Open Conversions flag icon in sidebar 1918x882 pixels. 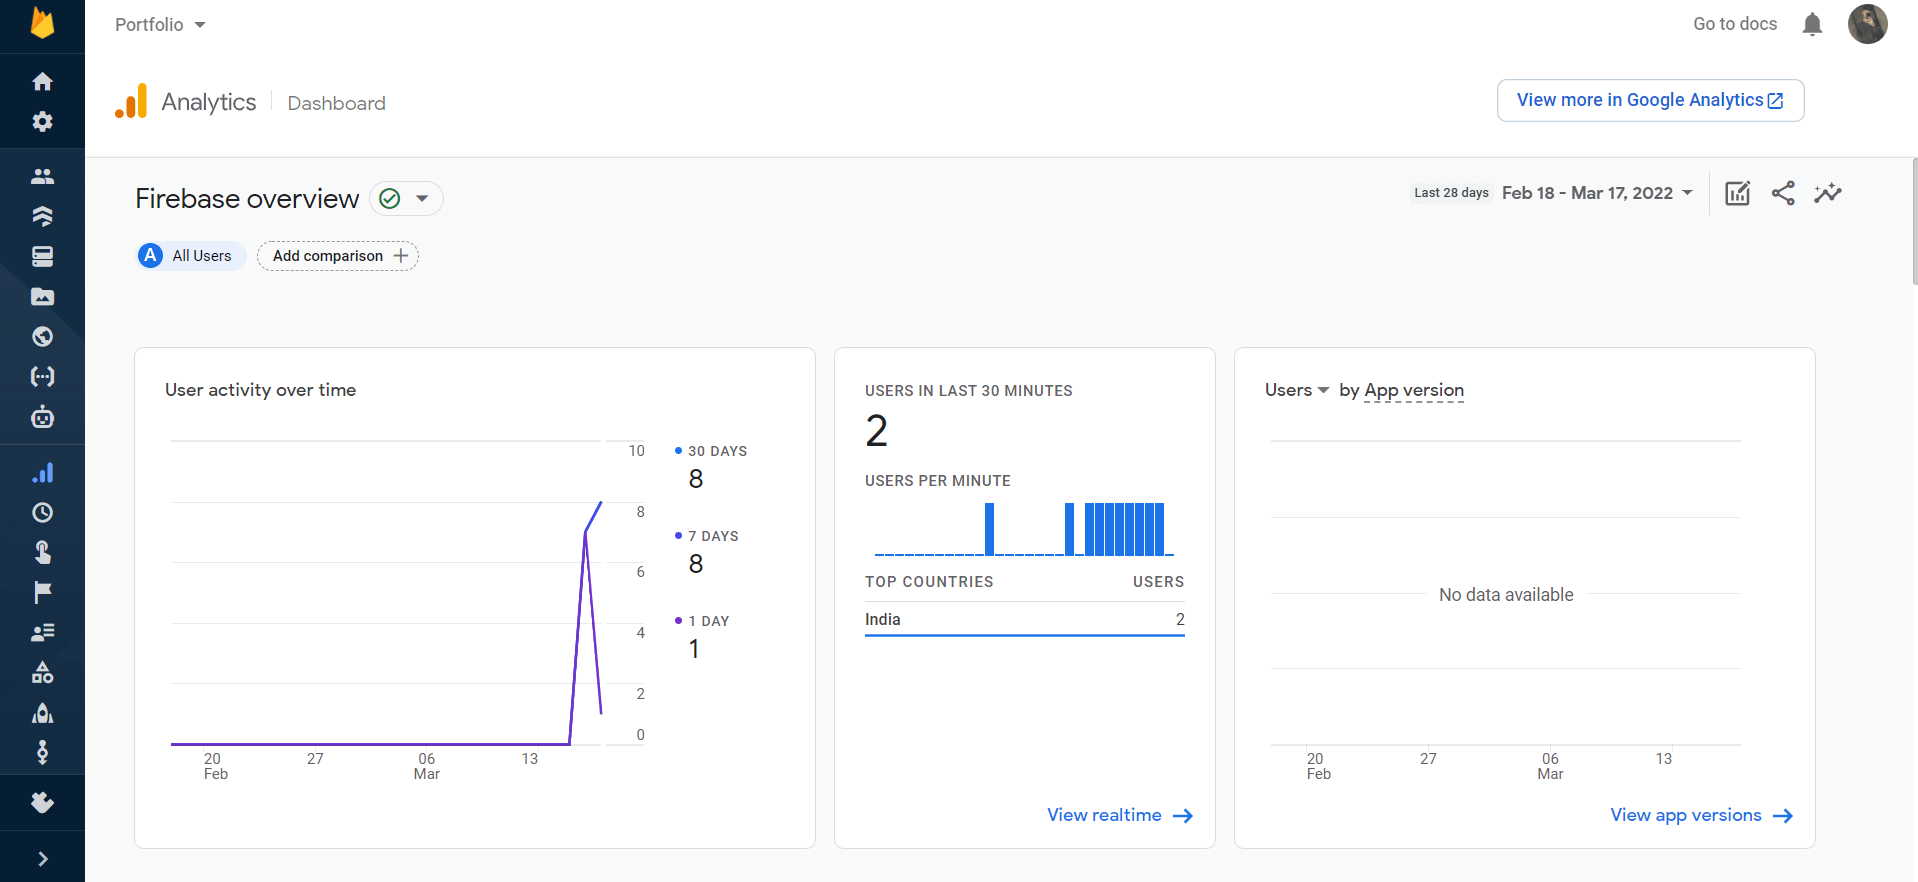42,592
